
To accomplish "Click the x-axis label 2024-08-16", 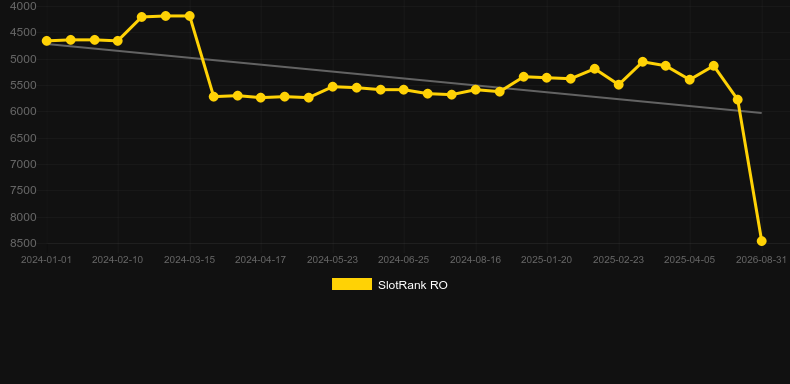I will coord(475,260).
